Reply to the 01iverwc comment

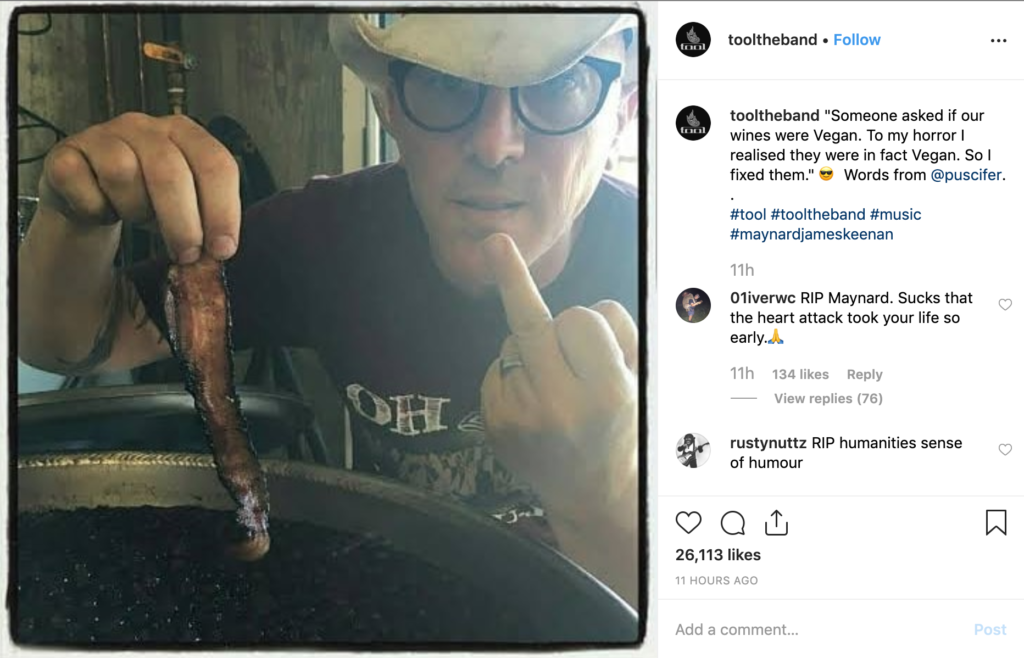pos(865,374)
